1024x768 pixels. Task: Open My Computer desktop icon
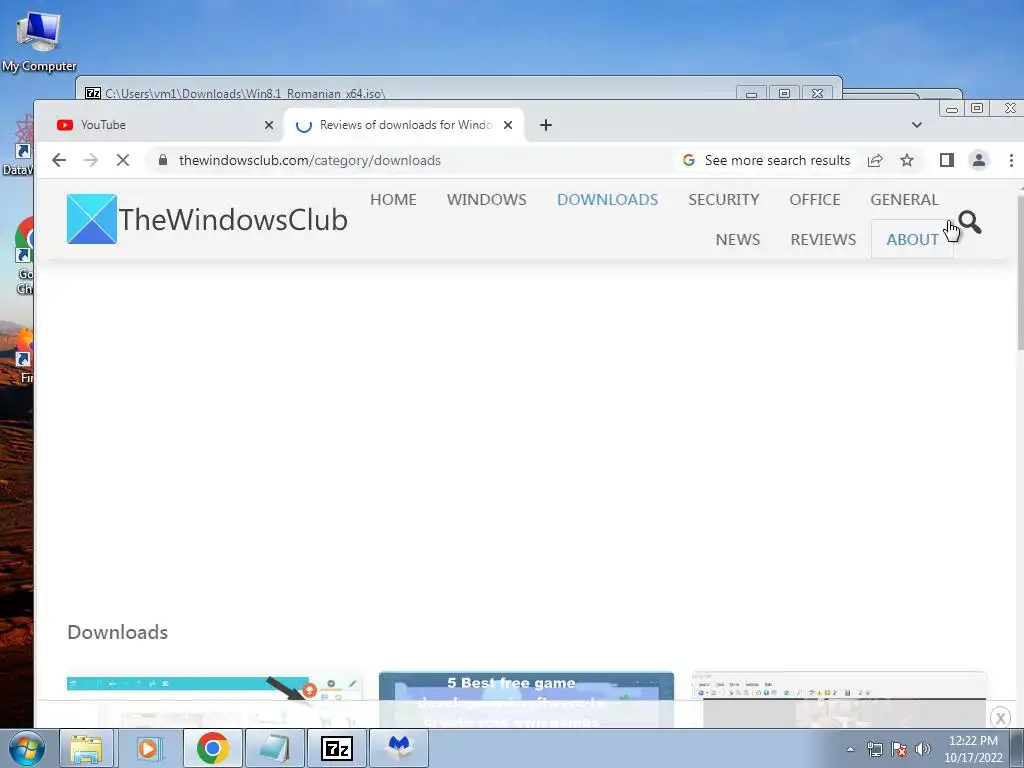(x=39, y=41)
